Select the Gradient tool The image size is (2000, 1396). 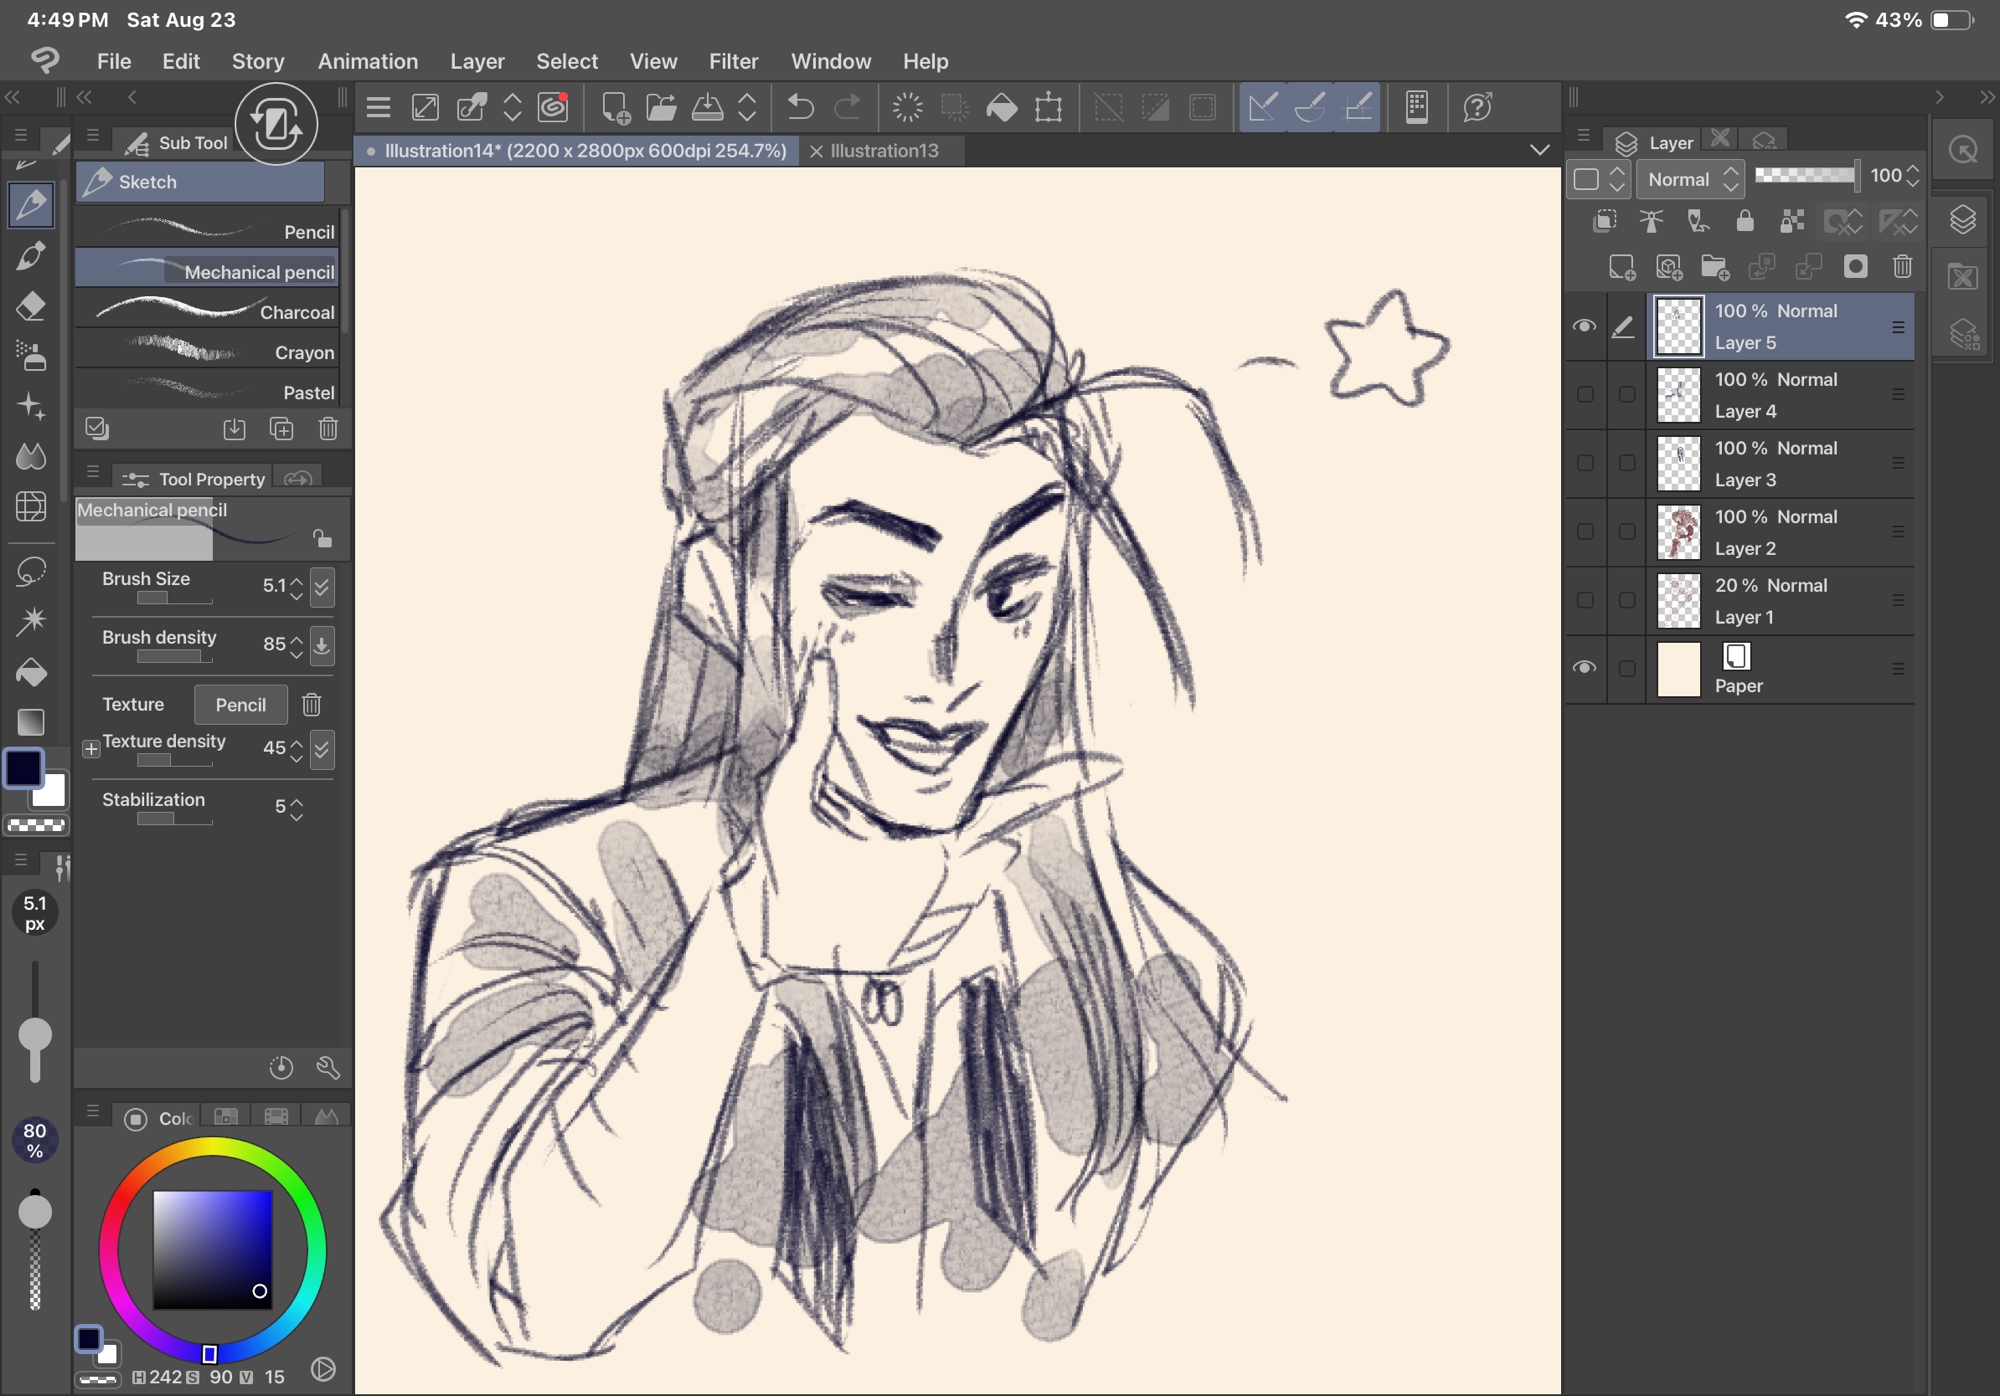pos(31,722)
